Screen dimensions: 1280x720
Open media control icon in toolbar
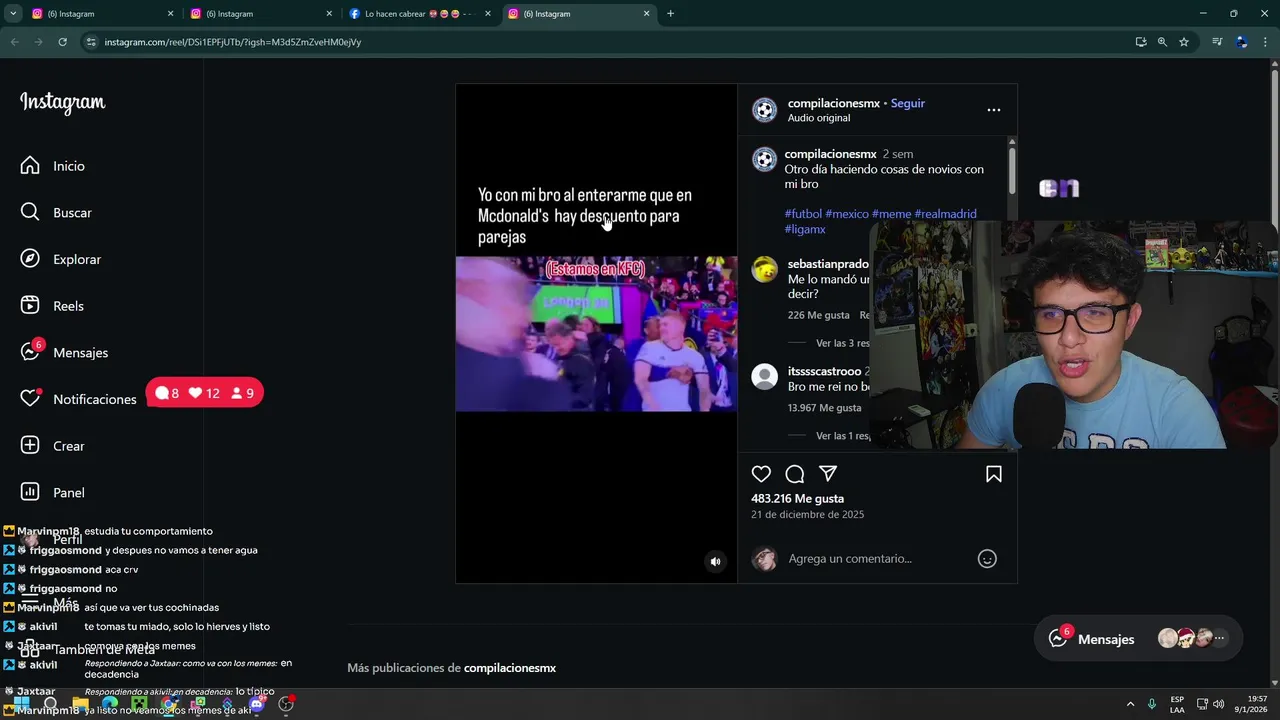1217,42
